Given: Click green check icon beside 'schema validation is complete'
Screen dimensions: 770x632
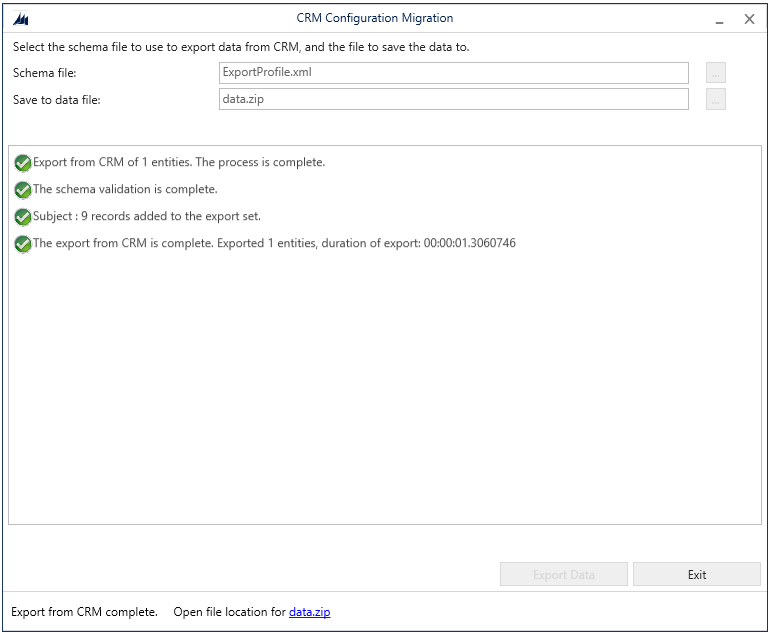Looking at the screenshot, I should pyautogui.click(x=23, y=190).
